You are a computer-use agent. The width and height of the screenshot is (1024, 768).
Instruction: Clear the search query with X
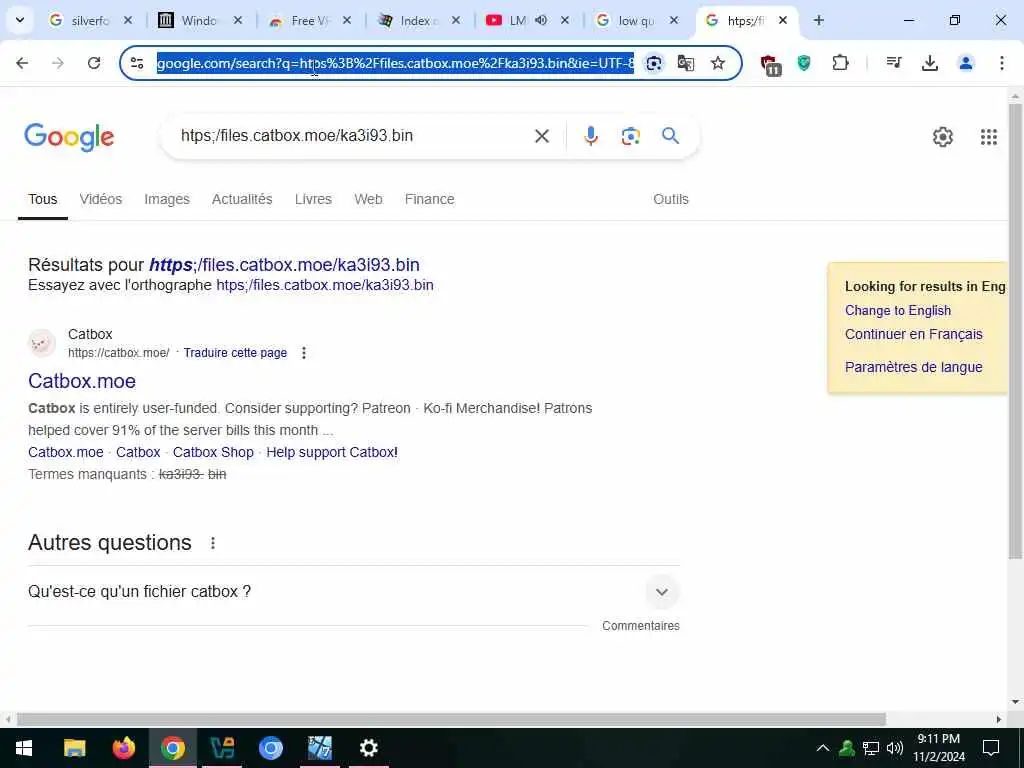tap(542, 136)
